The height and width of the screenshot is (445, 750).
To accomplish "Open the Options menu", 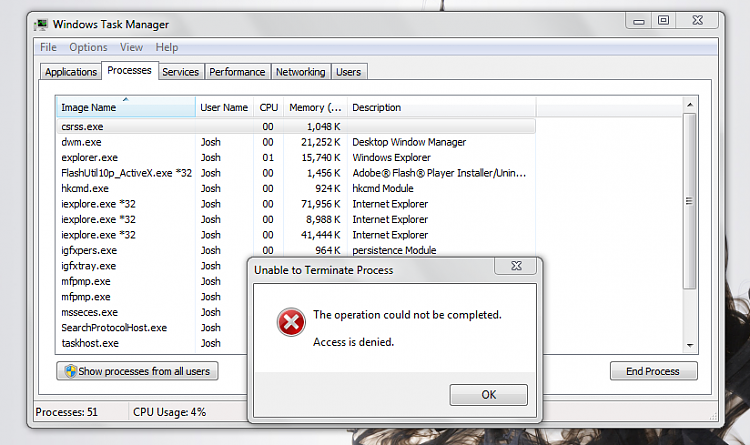I will coord(88,47).
